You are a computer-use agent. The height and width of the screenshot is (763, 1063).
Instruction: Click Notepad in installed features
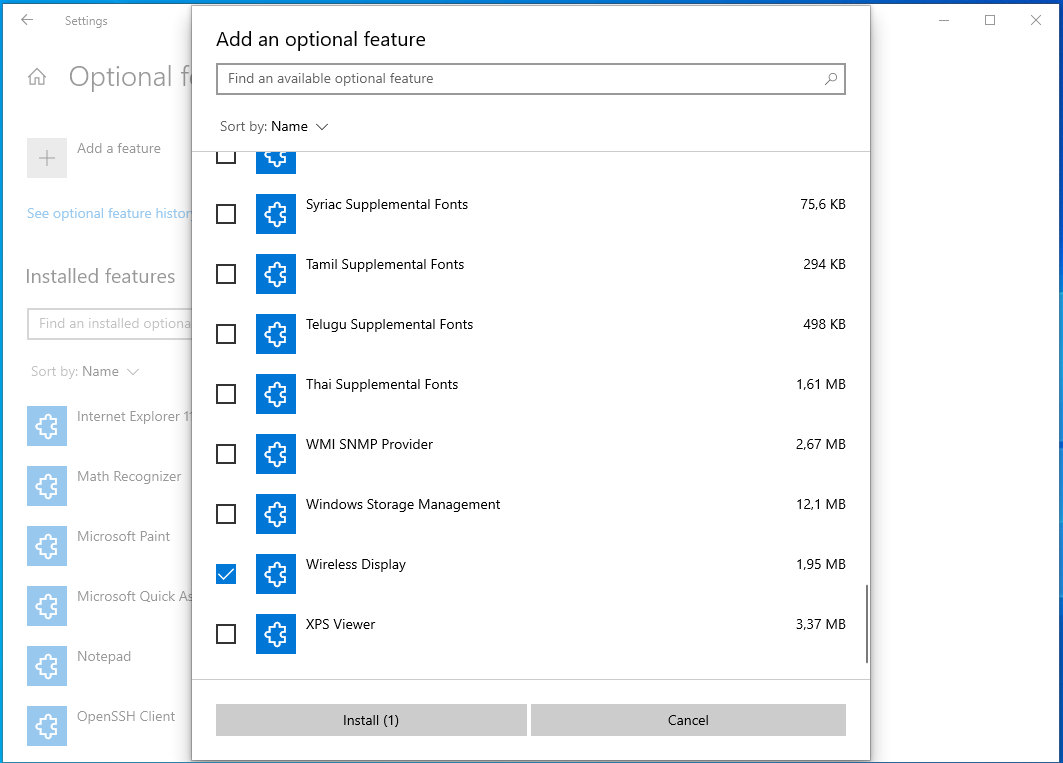(x=104, y=657)
